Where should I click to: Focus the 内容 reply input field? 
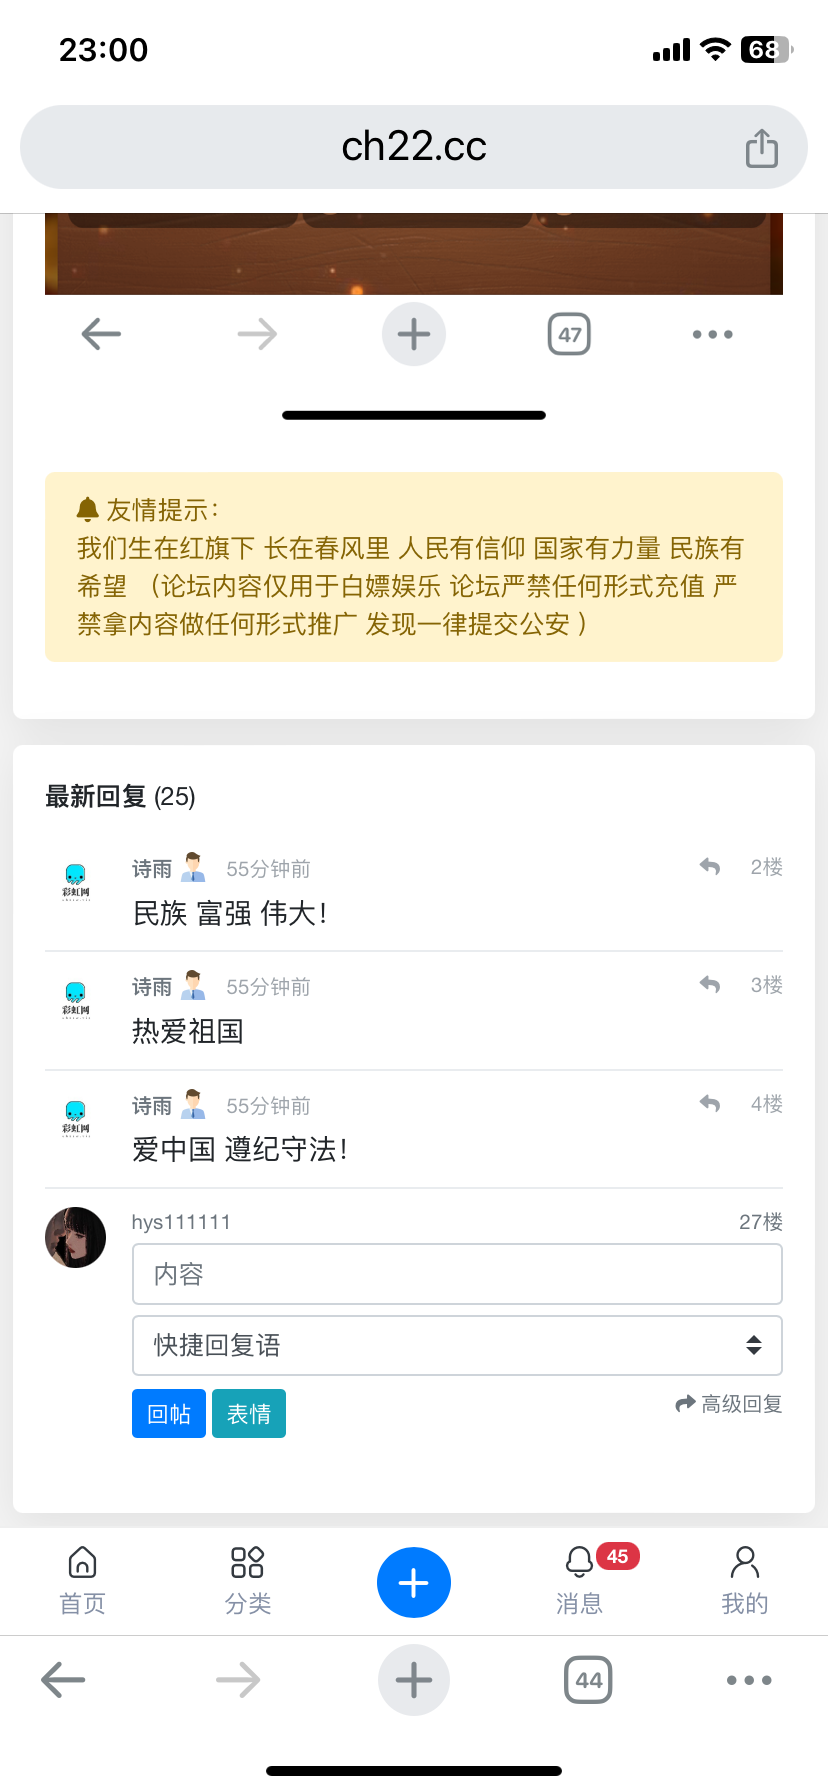tap(457, 1274)
